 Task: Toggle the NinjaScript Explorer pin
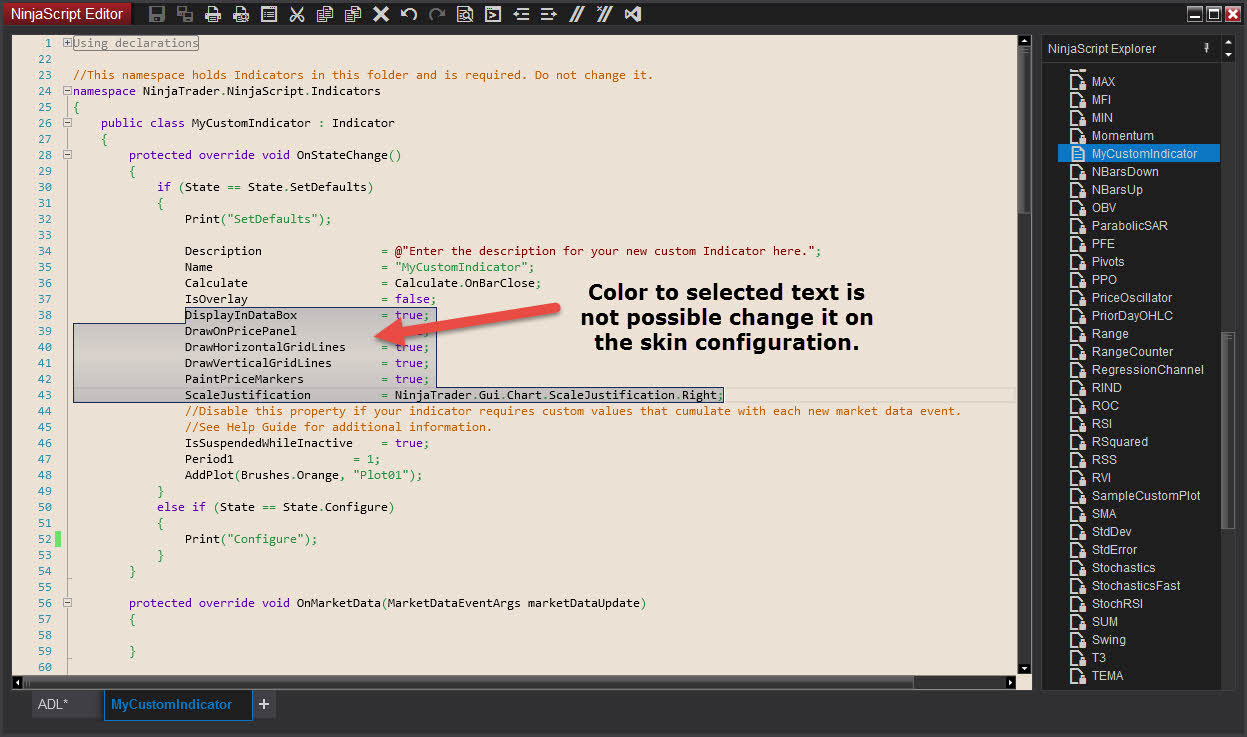point(1206,48)
